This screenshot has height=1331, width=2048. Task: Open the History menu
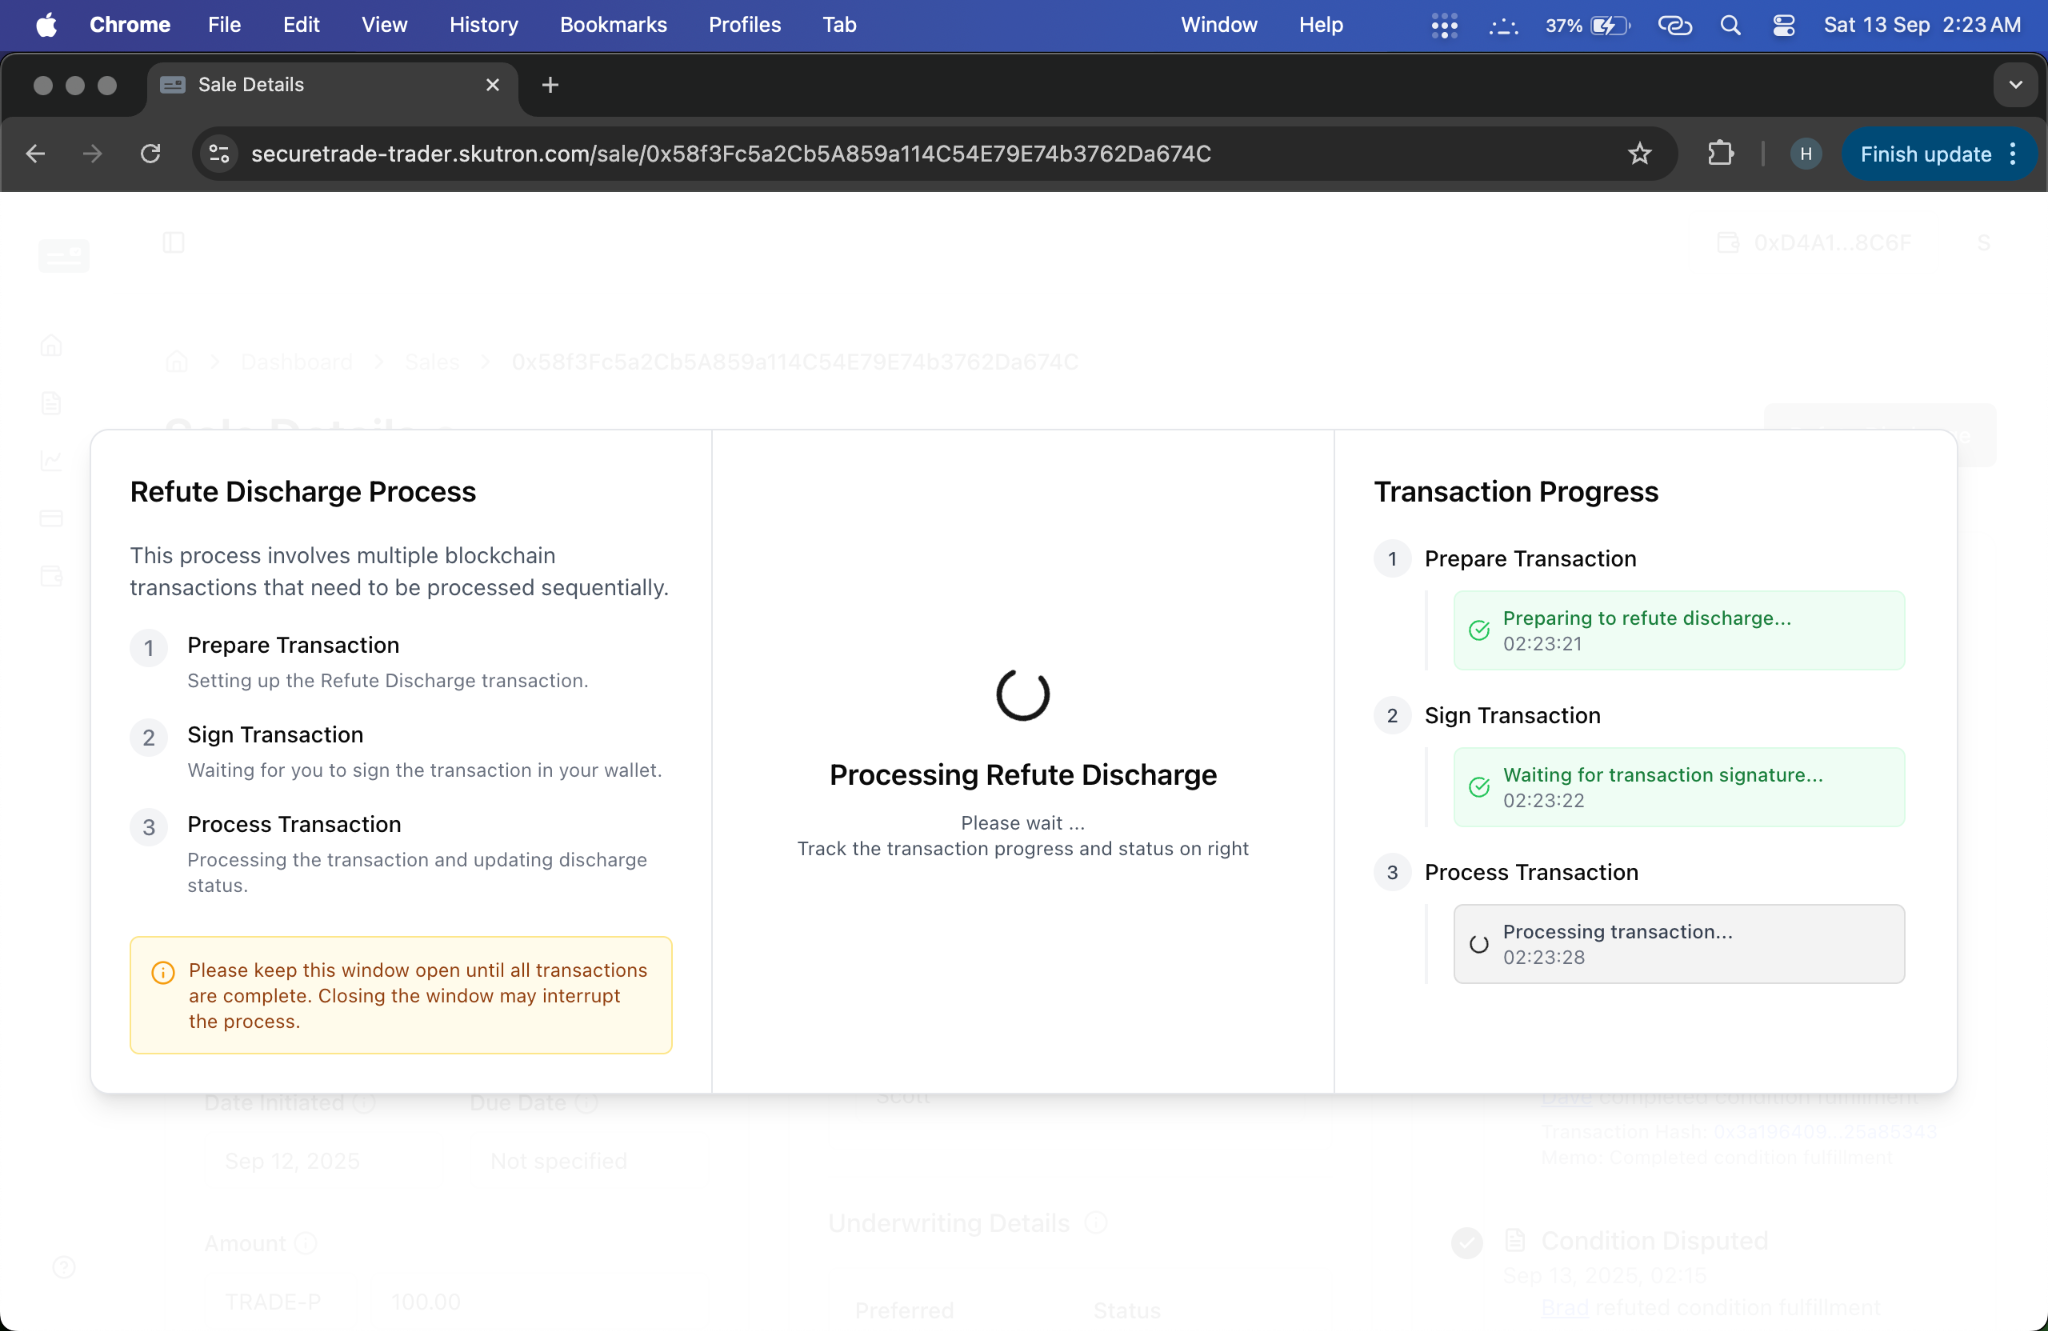coord(483,25)
